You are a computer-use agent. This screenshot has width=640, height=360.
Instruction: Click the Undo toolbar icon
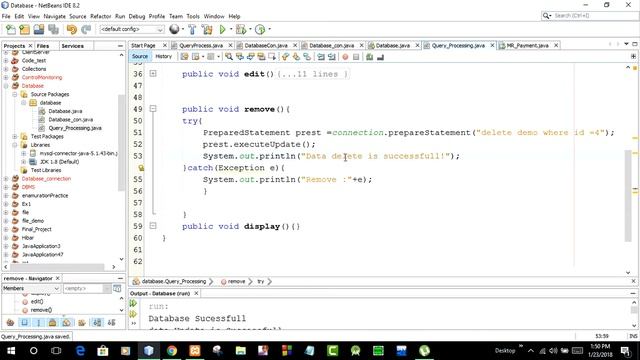pyautogui.click(x=72, y=29)
